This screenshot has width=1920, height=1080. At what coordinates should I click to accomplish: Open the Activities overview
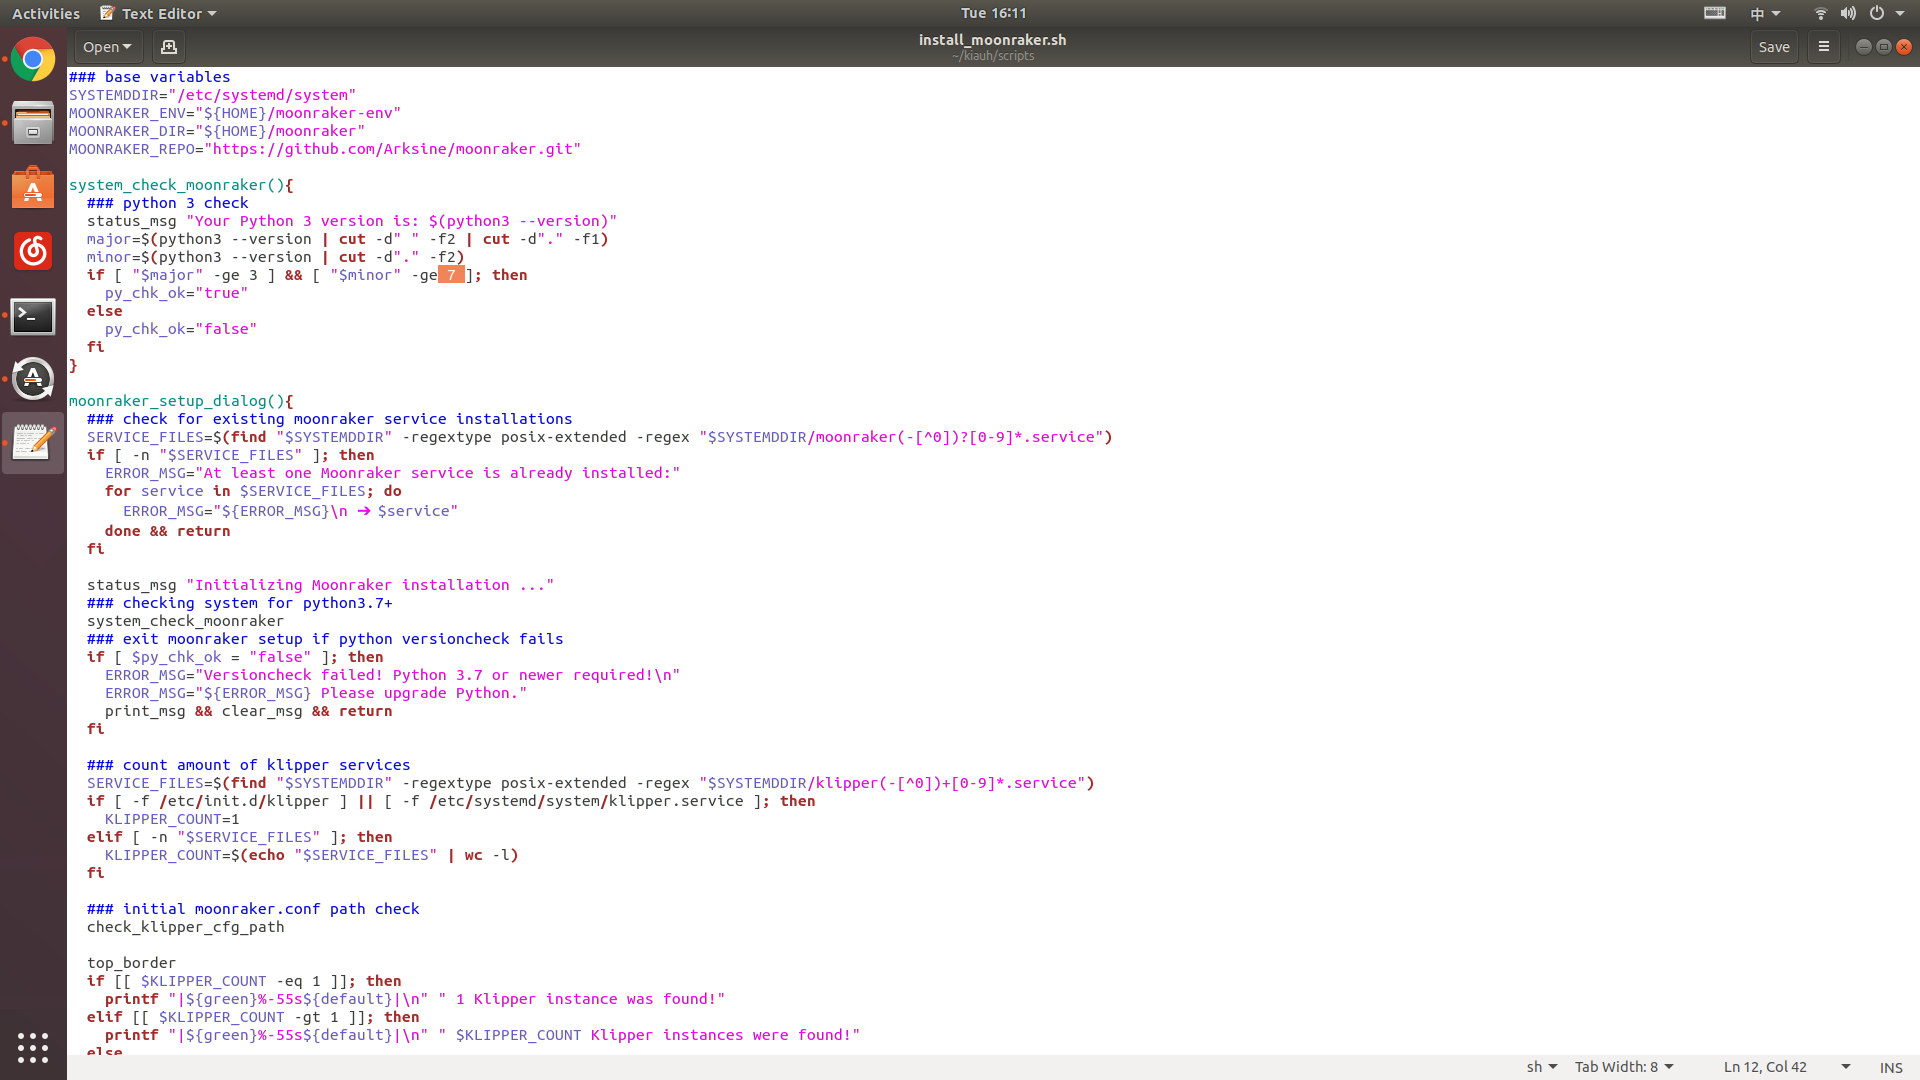45,13
